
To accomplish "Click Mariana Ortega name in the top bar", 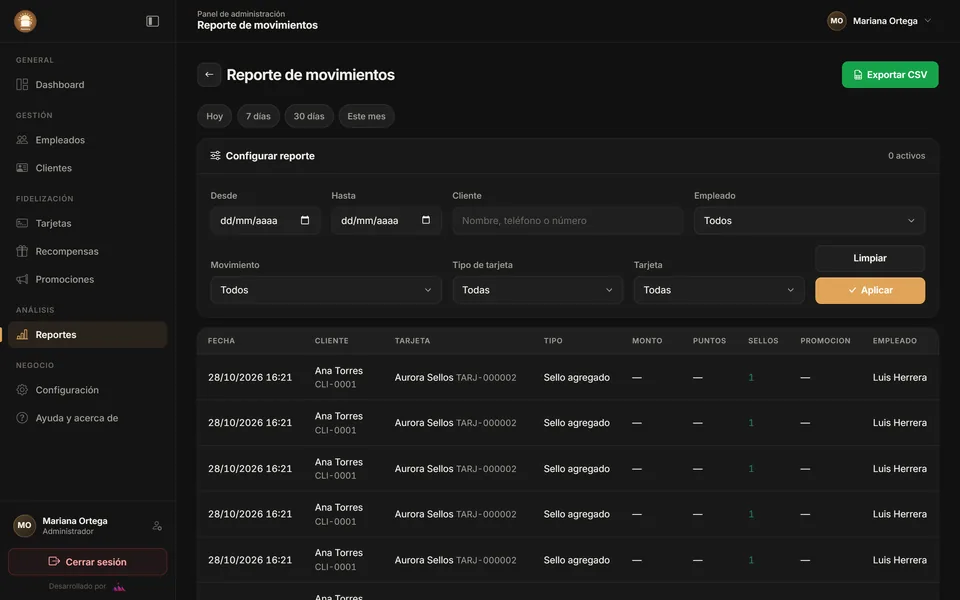I will pyautogui.click(x=885, y=21).
